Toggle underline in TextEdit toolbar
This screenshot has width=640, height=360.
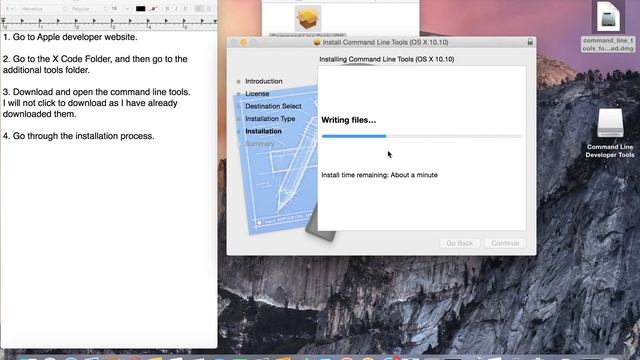tap(185, 9)
